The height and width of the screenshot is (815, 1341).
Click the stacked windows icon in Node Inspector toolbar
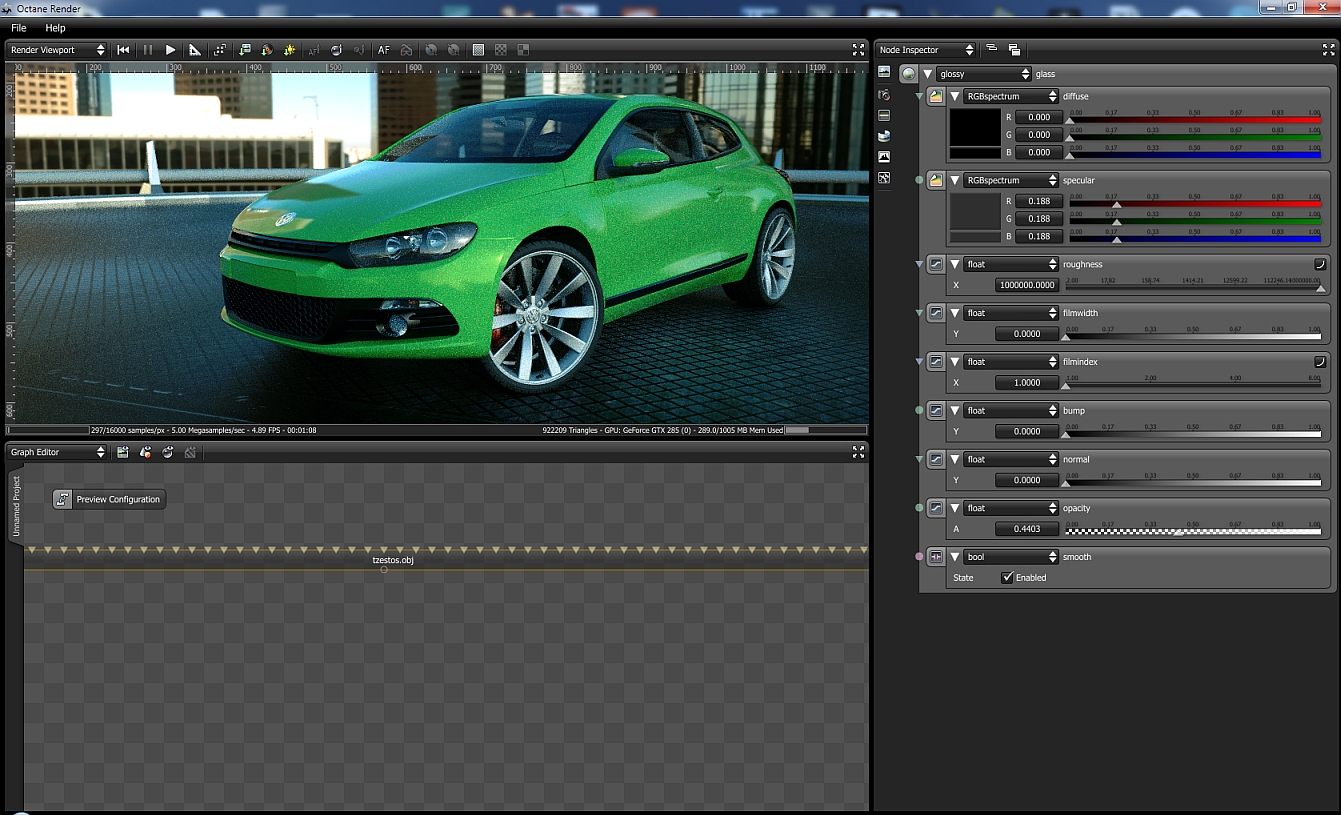coord(1014,50)
